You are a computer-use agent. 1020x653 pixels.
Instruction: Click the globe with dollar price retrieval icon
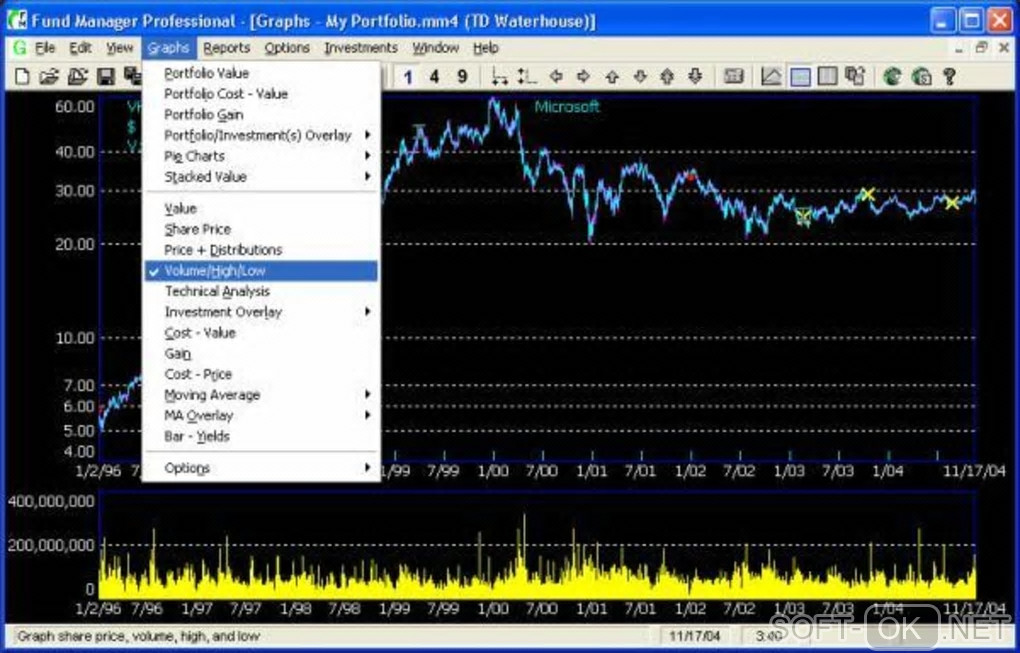pos(921,77)
